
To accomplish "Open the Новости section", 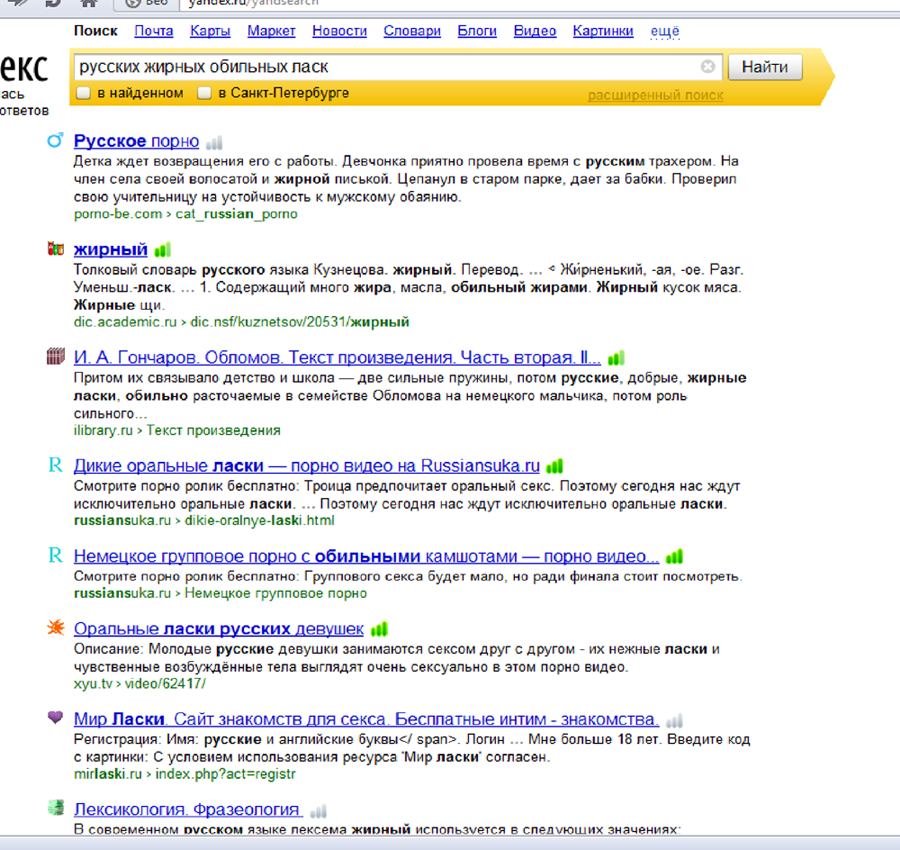I will (x=339, y=31).
